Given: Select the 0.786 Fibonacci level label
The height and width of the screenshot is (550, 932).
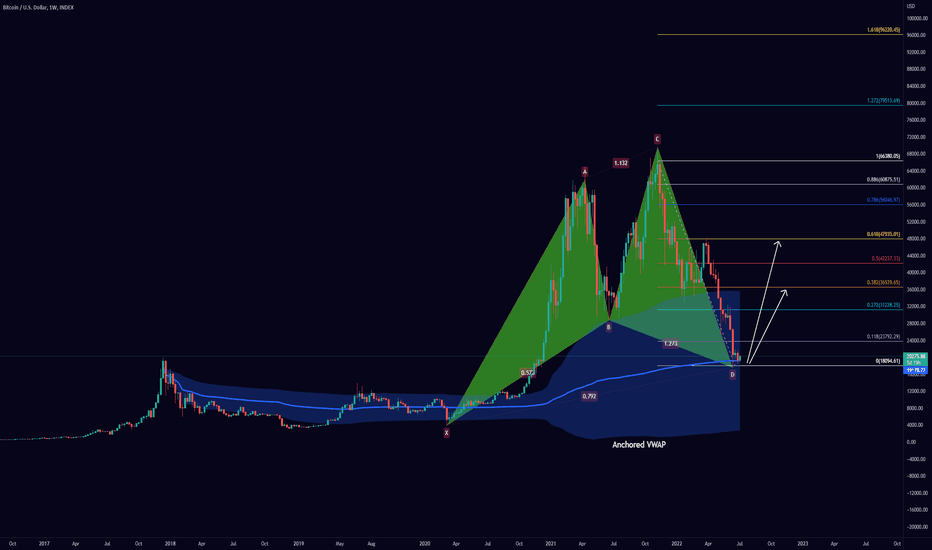Looking at the screenshot, I should pyautogui.click(x=883, y=200).
